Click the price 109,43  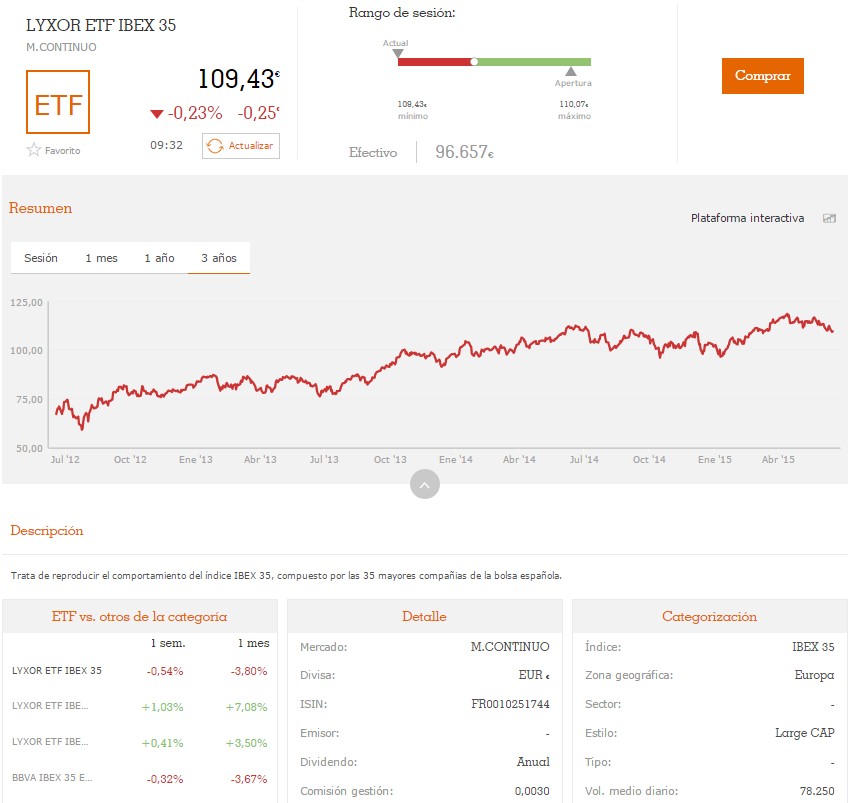pos(239,79)
